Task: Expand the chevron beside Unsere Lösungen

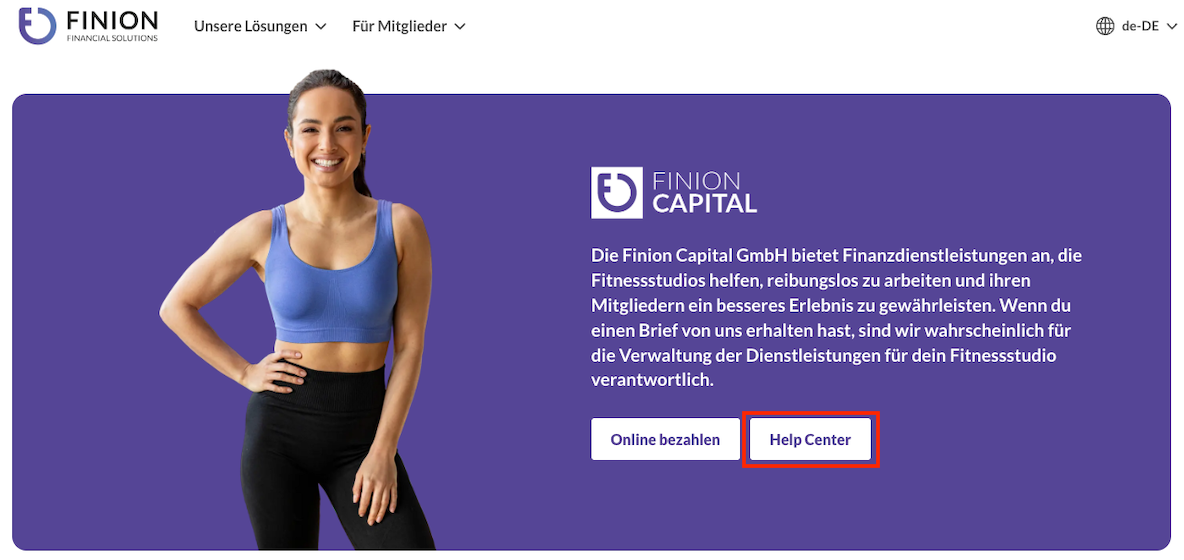Action: click(x=320, y=26)
